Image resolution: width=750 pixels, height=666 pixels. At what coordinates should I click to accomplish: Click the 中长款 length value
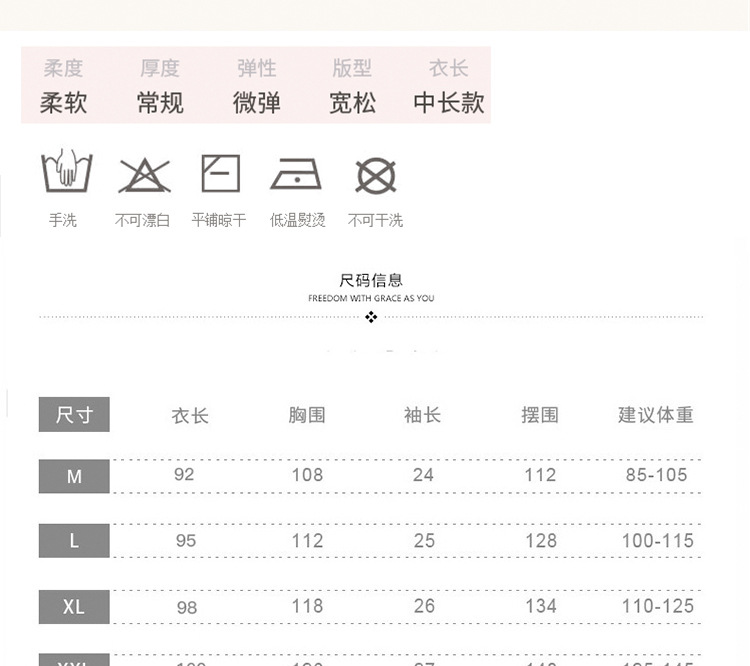point(449,103)
